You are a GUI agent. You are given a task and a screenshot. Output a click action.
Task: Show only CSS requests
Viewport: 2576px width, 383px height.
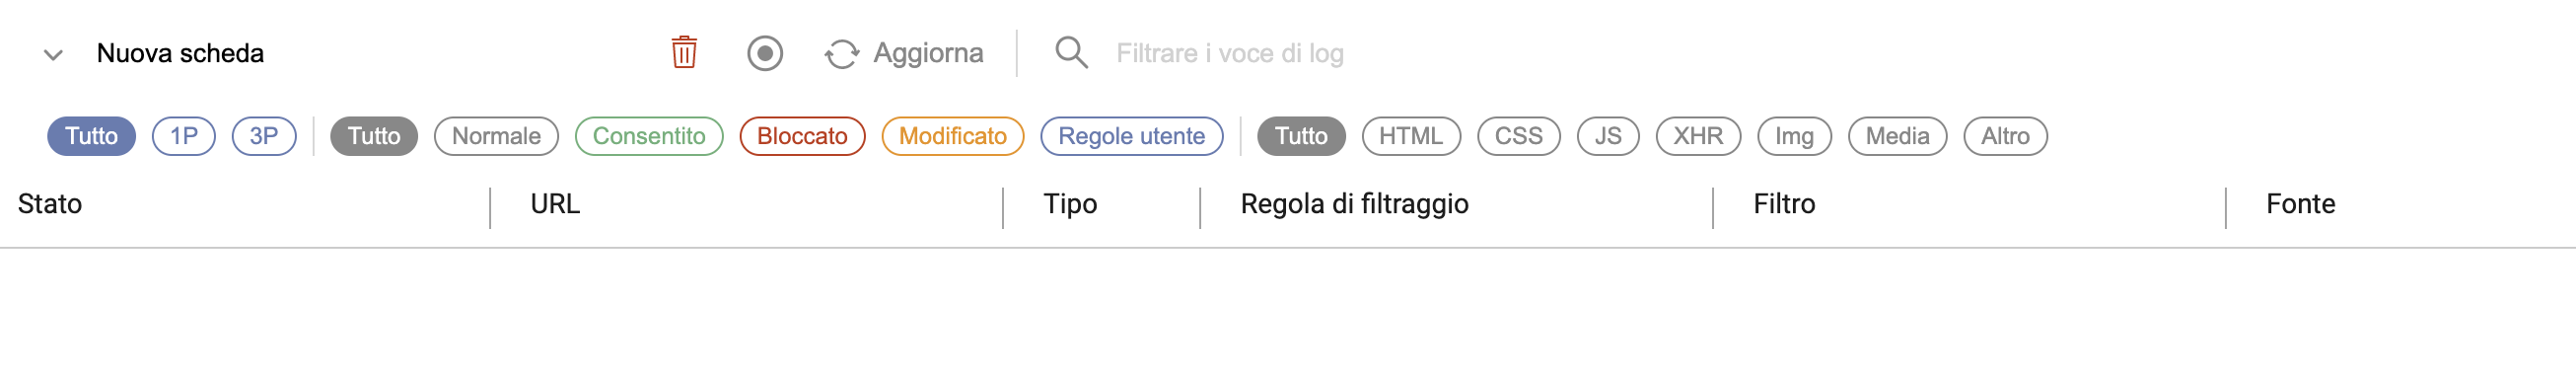pyautogui.click(x=1518, y=136)
